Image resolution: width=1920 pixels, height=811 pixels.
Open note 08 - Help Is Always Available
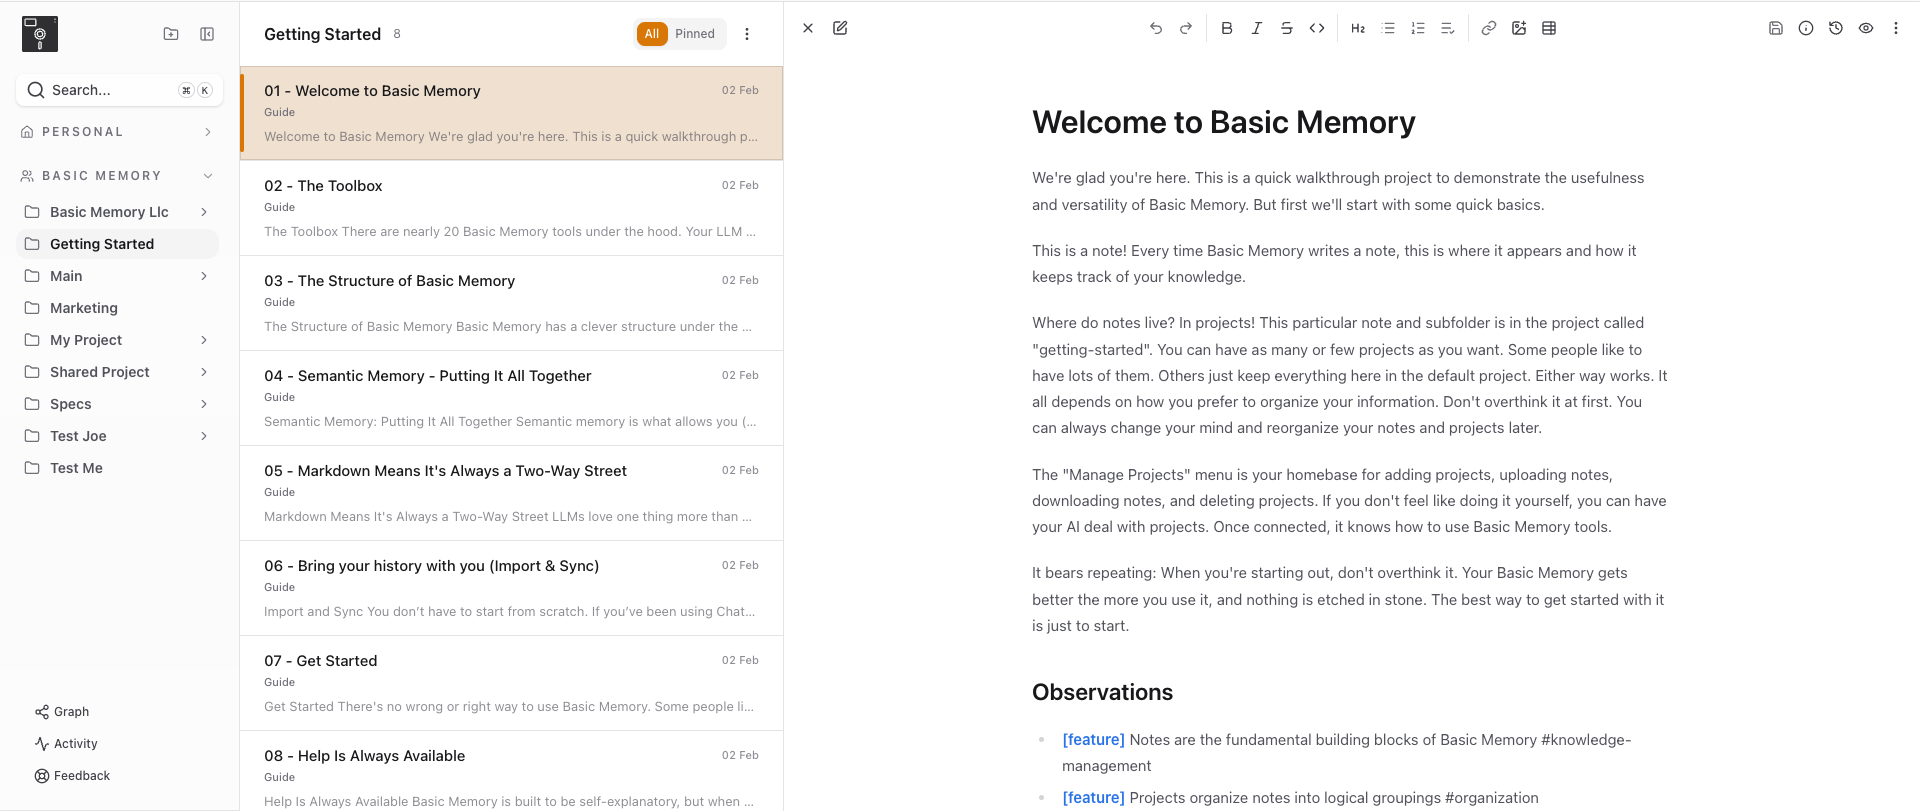(x=511, y=771)
